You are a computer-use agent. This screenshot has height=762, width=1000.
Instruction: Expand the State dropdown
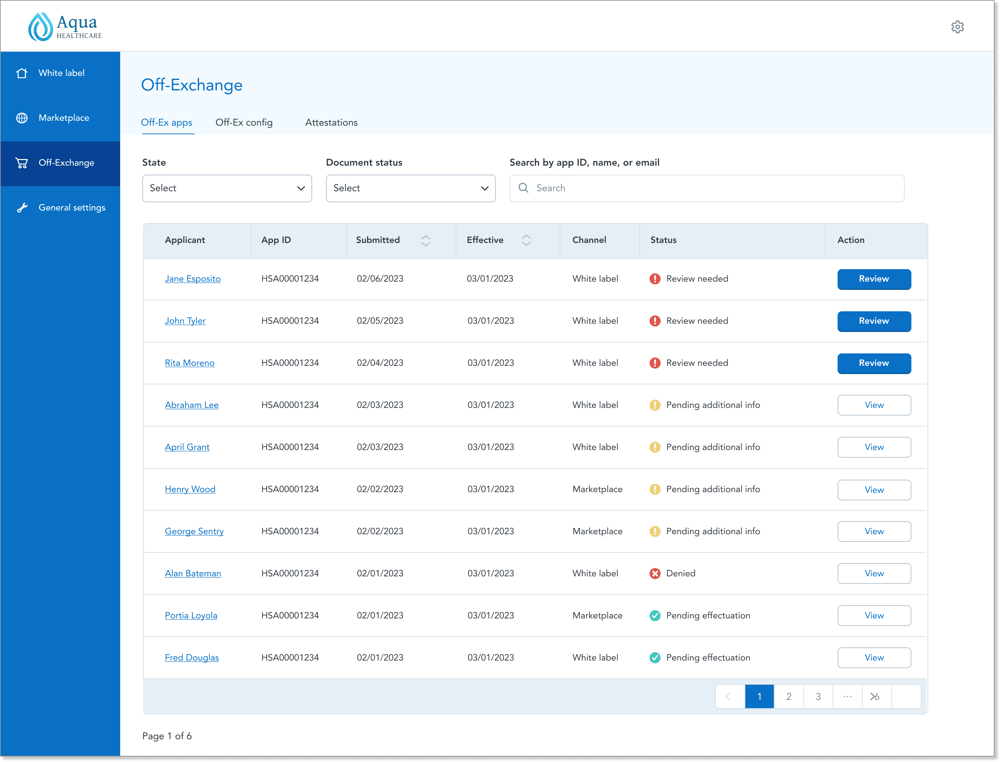(227, 188)
